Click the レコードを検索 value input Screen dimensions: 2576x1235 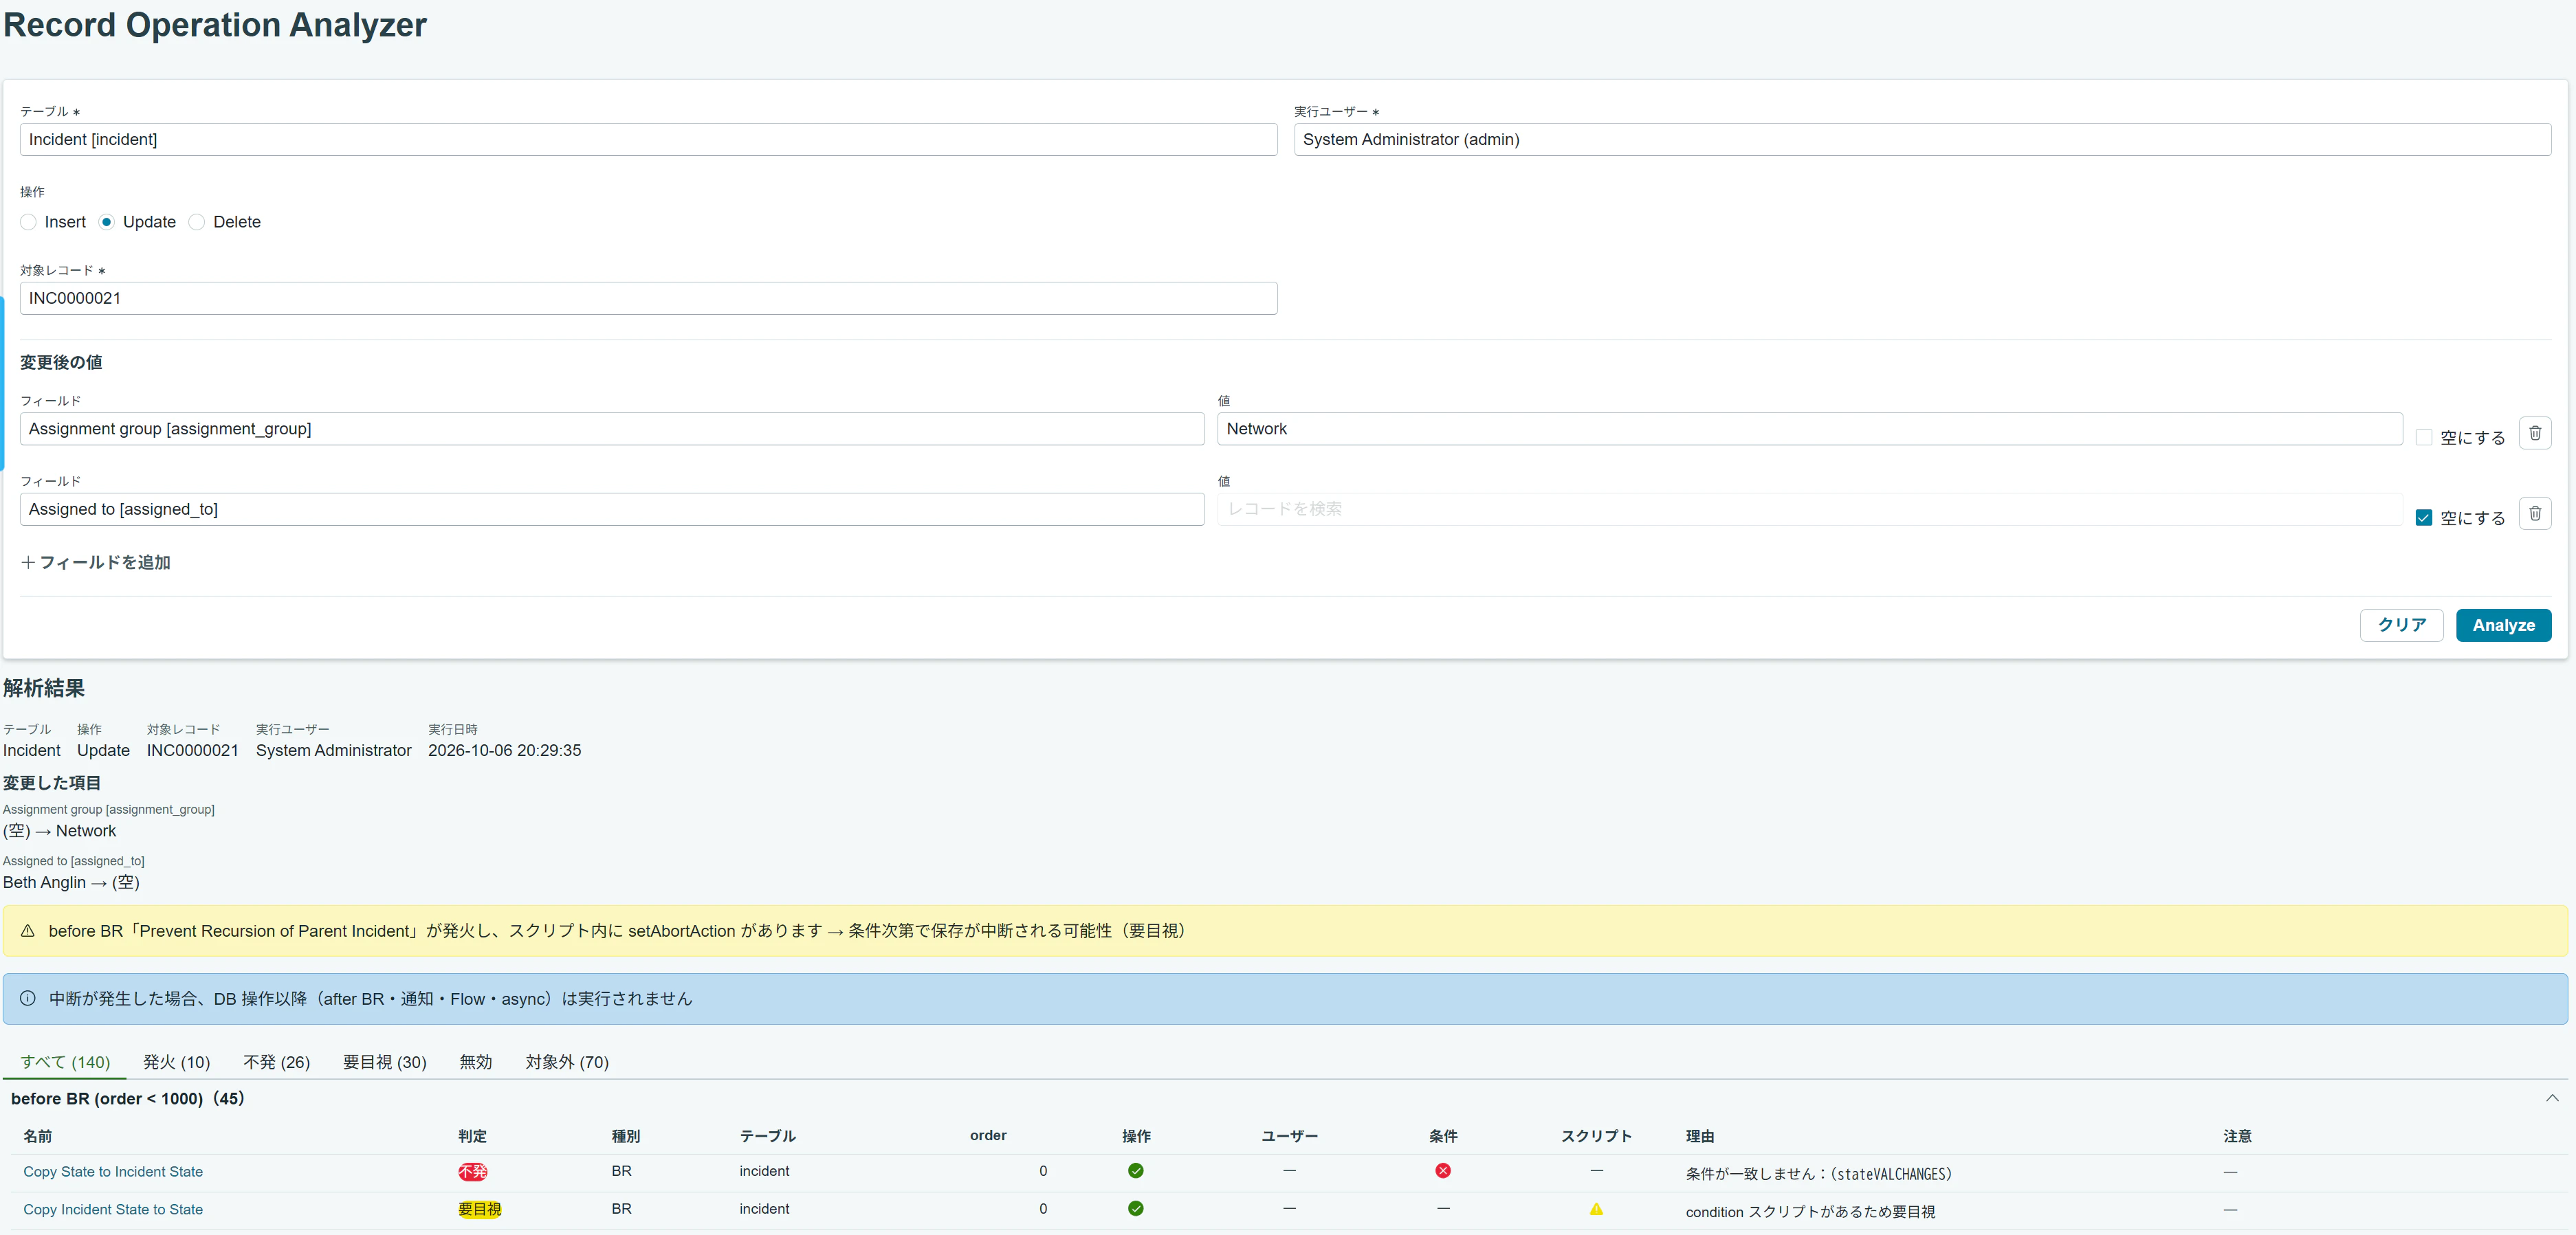pyautogui.click(x=1809, y=509)
